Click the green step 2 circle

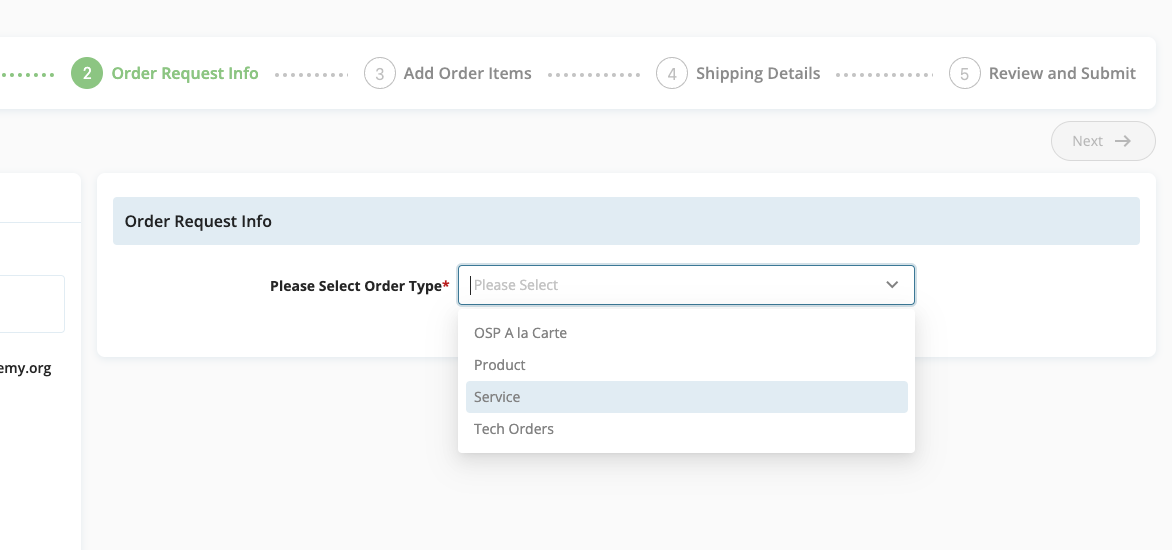click(x=87, y=73)
